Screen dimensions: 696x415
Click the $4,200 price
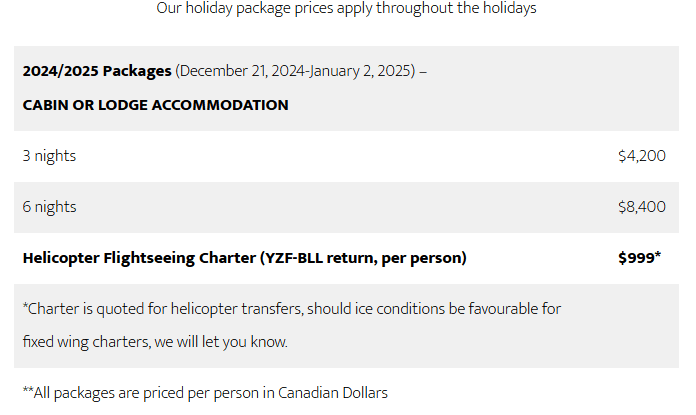tap(642, 156)
